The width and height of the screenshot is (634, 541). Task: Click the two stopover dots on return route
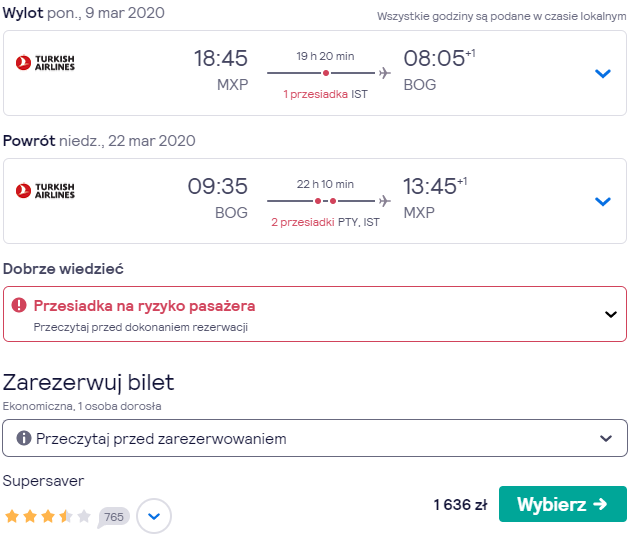click(325, 201)
